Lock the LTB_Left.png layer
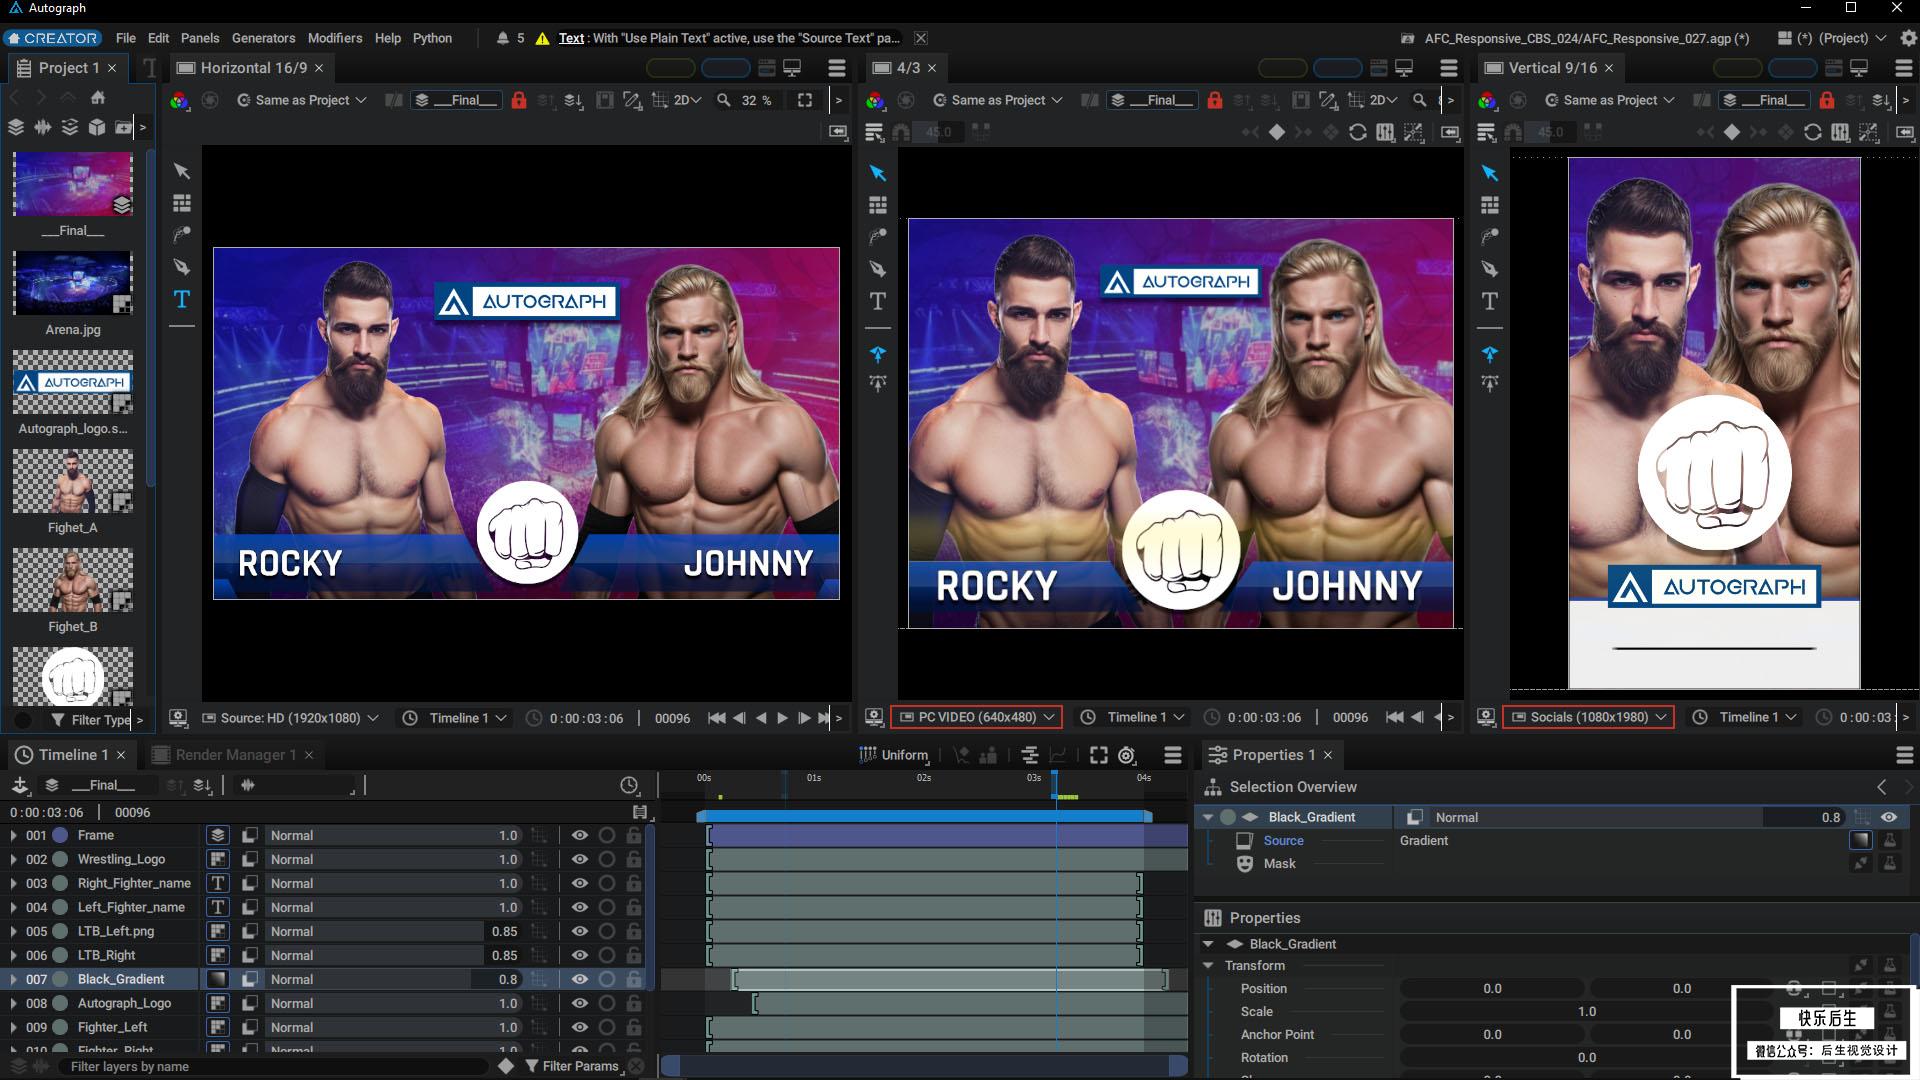This screenshot has width=1920, height=1080. point(634,931)
